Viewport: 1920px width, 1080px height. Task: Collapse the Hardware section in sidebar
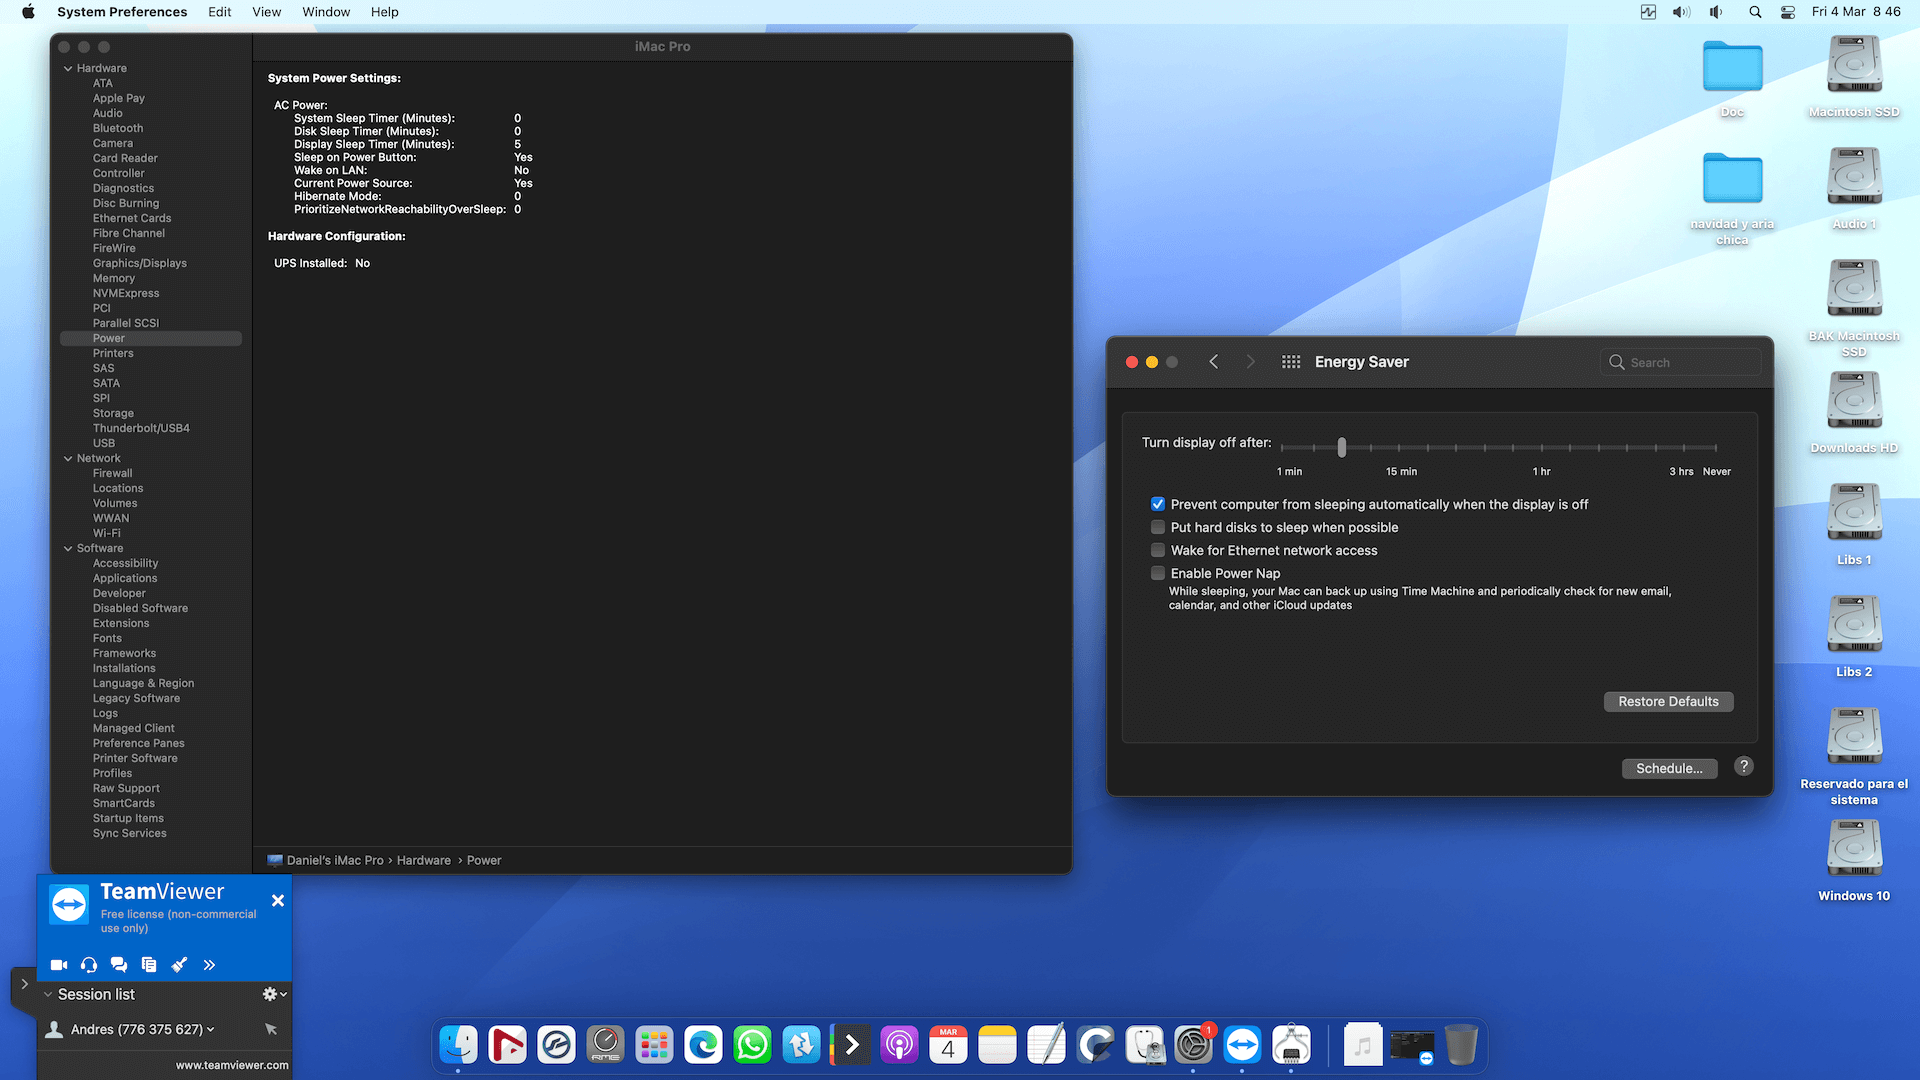tap(68, 68)
